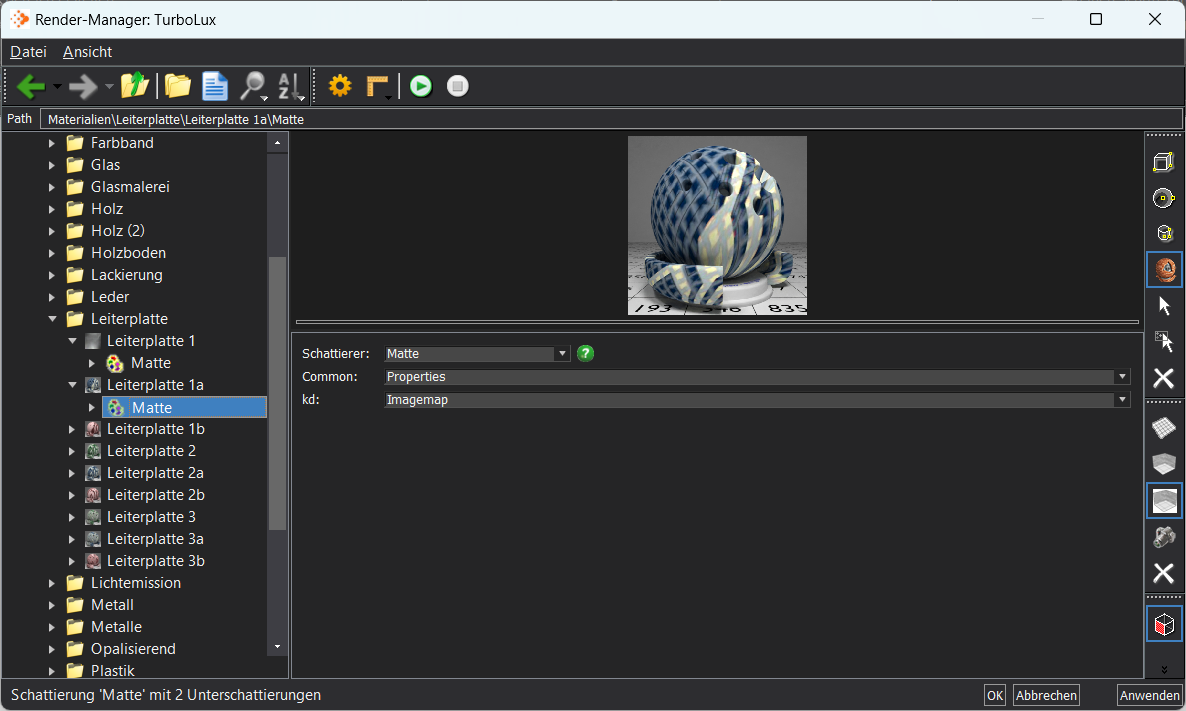The image size is (1186, 711).
Task: Toggle the highlighted ground plane icon in sidebar
Action: tap(1165, 501)
